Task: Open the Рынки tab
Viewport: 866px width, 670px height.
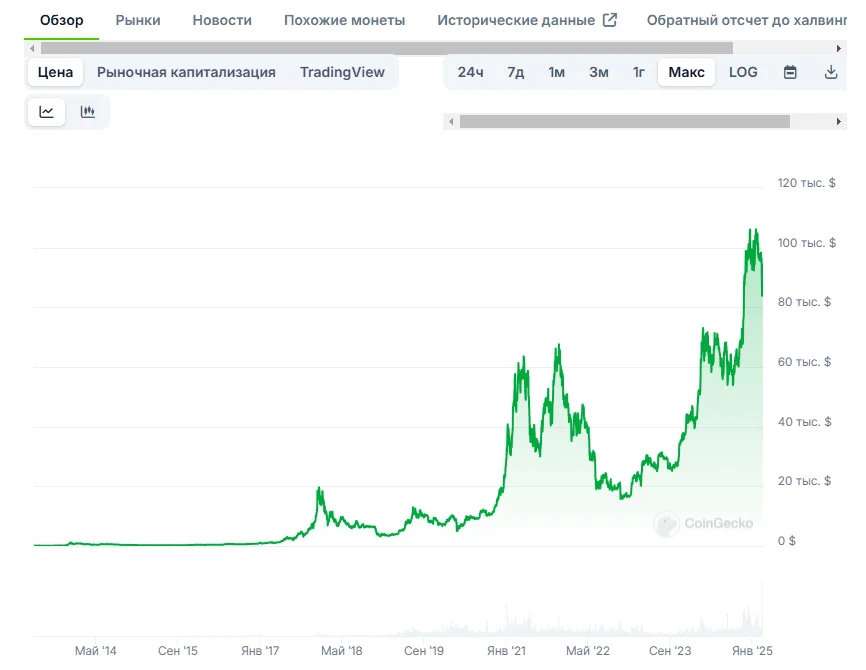Action: 138,20
